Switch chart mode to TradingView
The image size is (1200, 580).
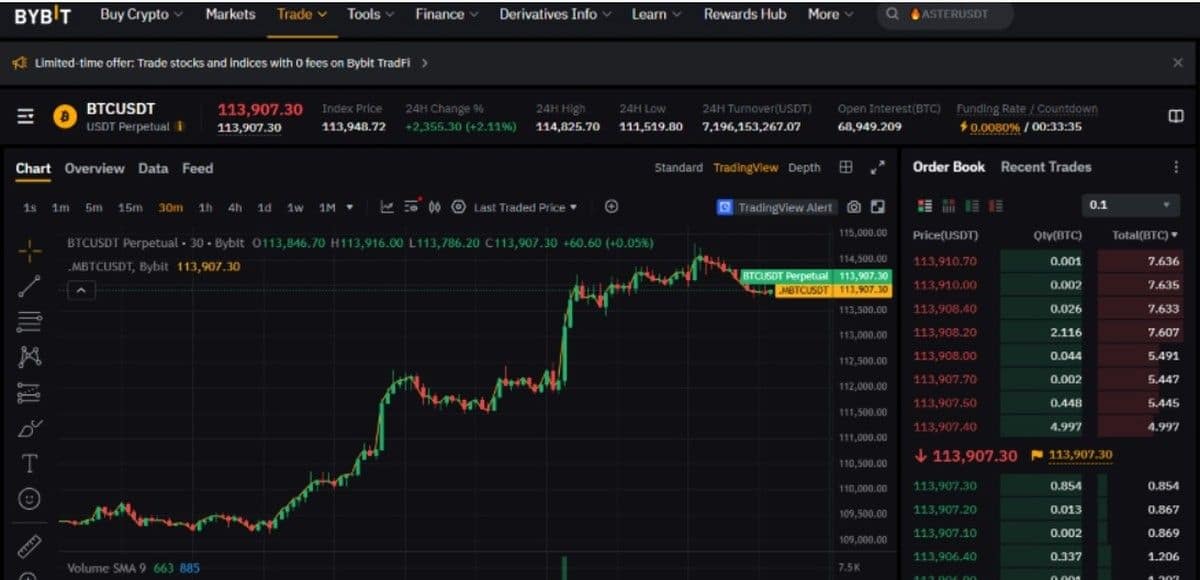745,168
